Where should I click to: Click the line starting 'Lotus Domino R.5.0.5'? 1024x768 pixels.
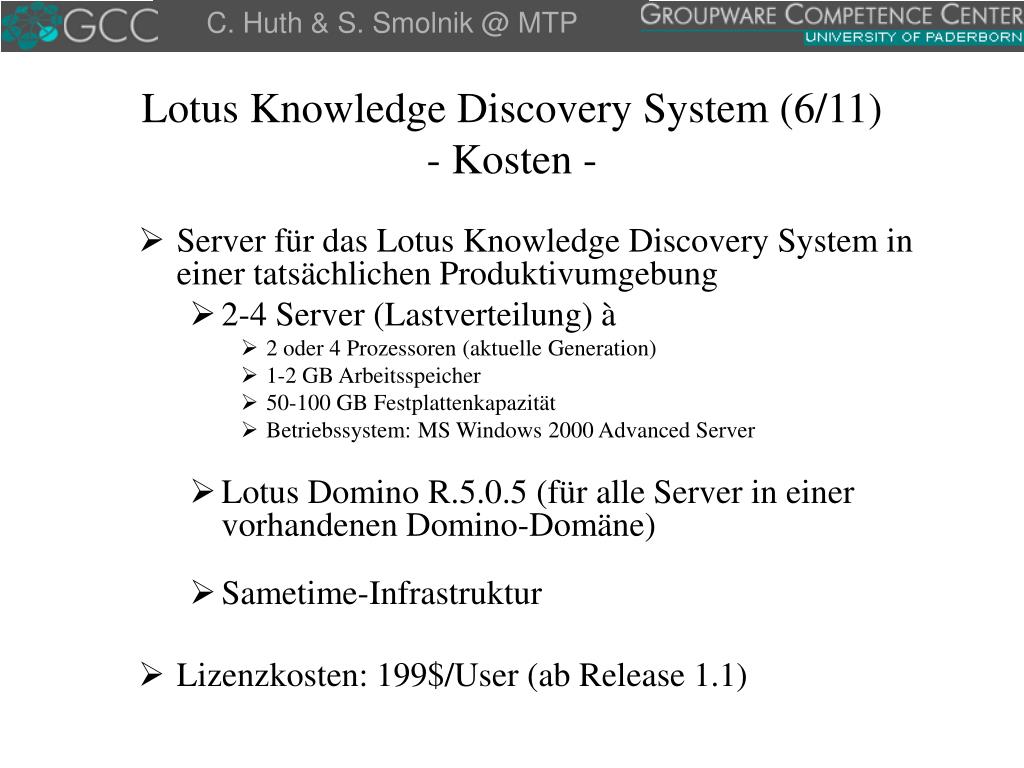pos(538,492)
